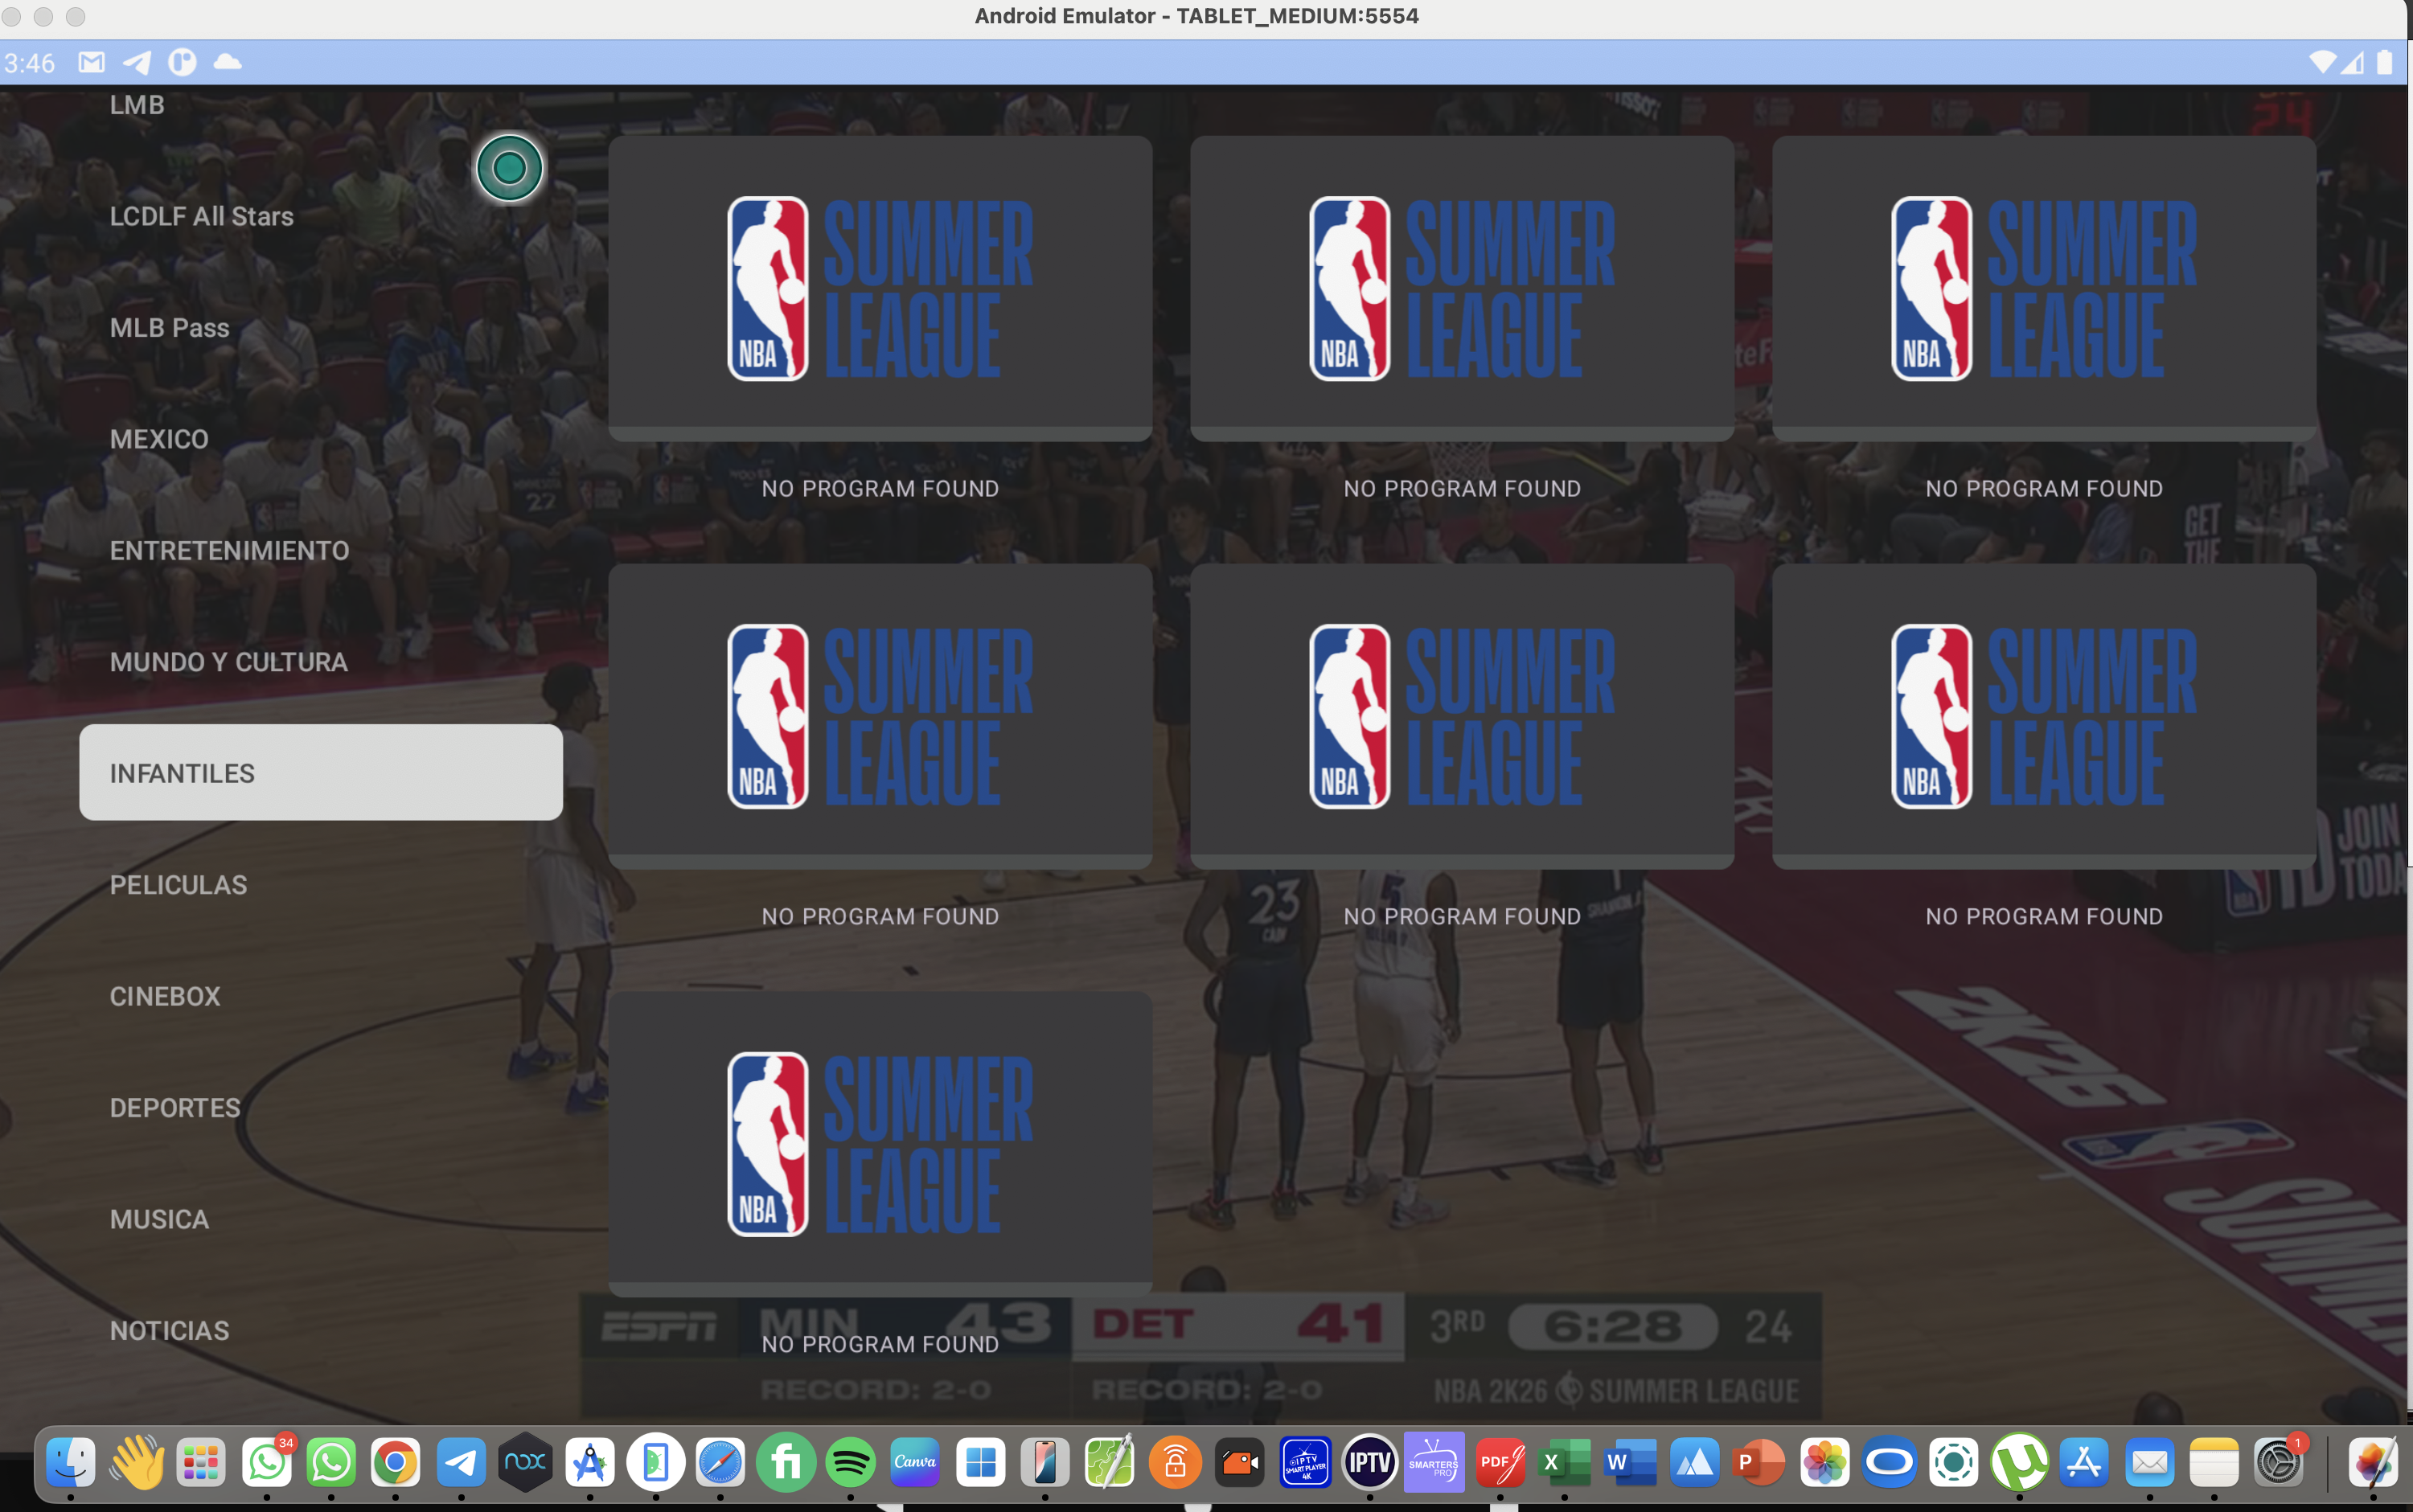Viewport: 2413px width, 1512px height.
Task: Launch the uTorrent app in the dock
Action: 2019,1463
